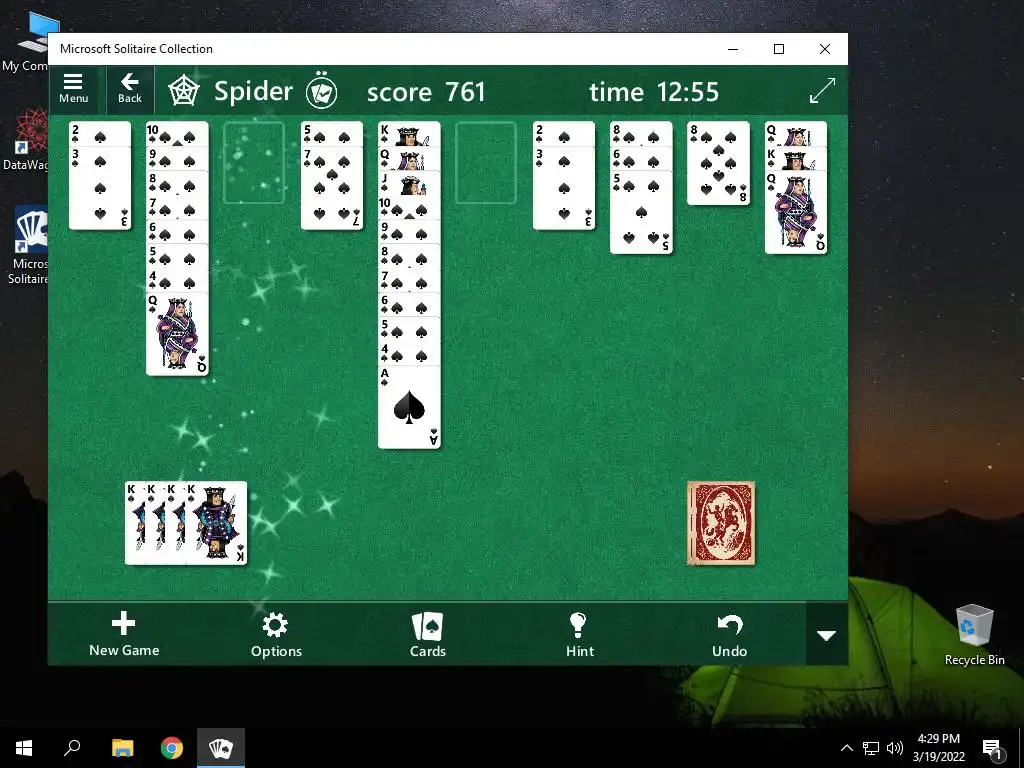Select the bottom Queen in the last column
The width and height of the screenshot is (1024, 768).
795,212
